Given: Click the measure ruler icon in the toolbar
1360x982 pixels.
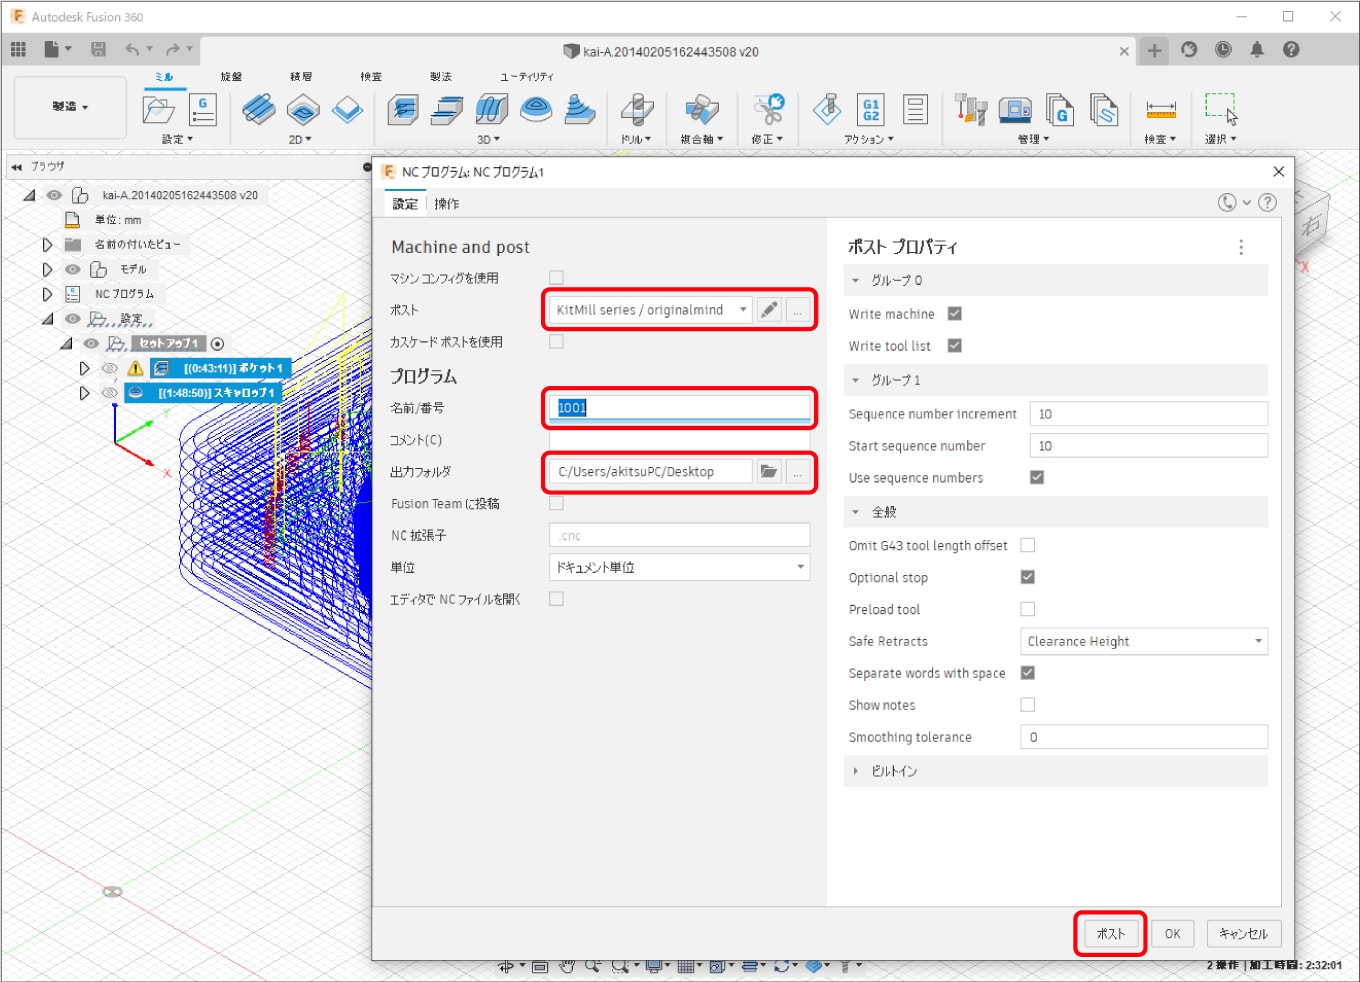Looking at the screenshot, I should tap(1160, 109).
